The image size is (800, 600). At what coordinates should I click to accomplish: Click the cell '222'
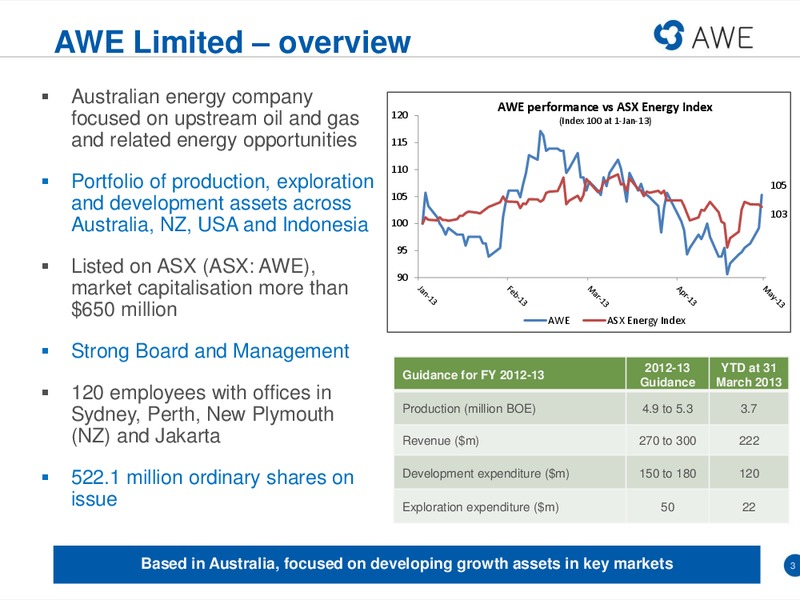point(749,441)
